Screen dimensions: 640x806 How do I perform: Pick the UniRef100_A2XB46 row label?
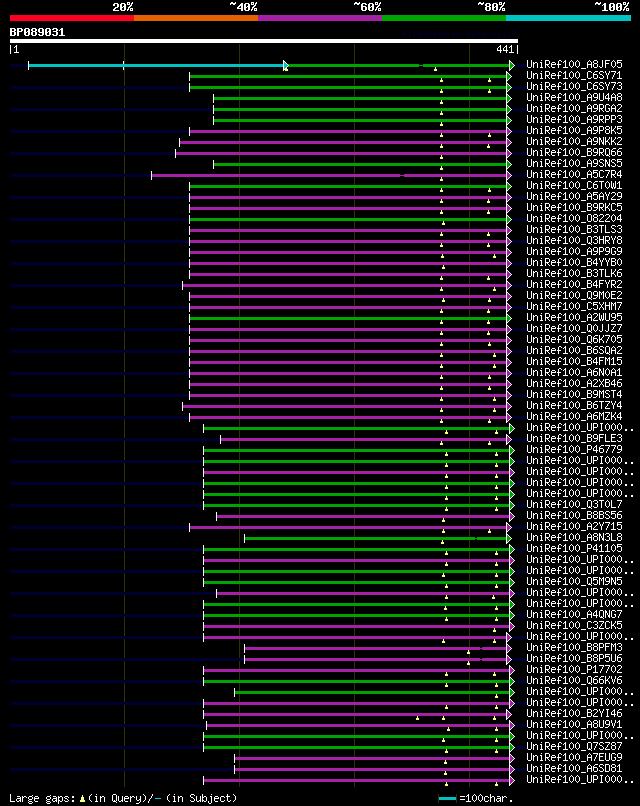[x=574, y=383]
